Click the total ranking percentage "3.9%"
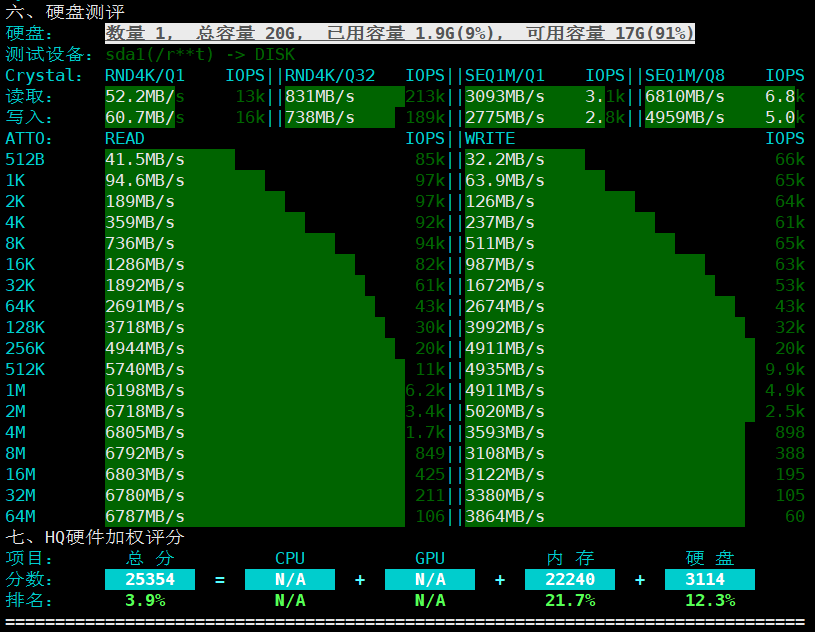Viewport: 815px width, 632px height. tap(145, 601)
